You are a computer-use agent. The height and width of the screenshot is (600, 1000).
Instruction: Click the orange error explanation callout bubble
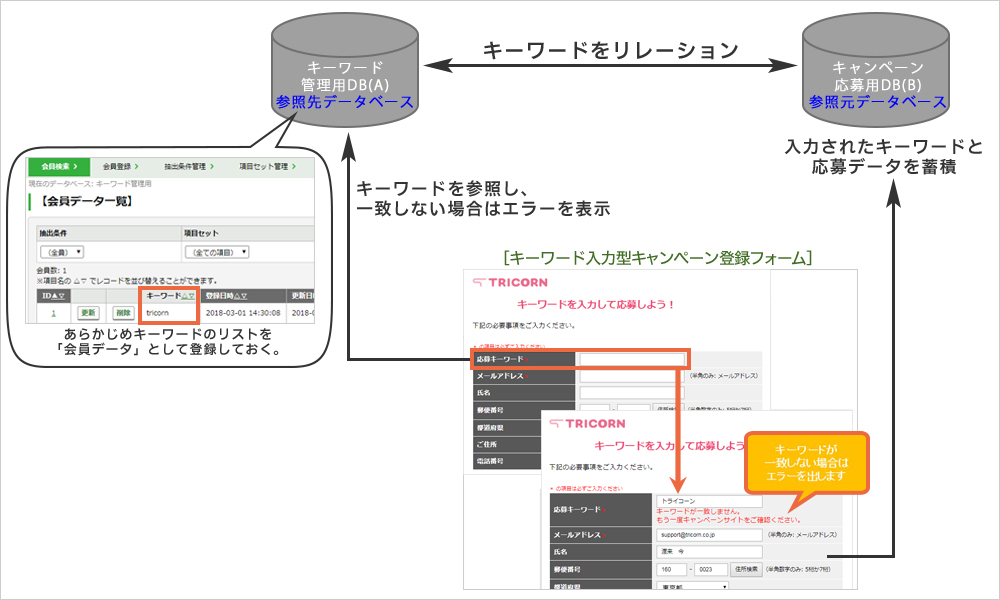pyautogui.click(x=807, y=463)
